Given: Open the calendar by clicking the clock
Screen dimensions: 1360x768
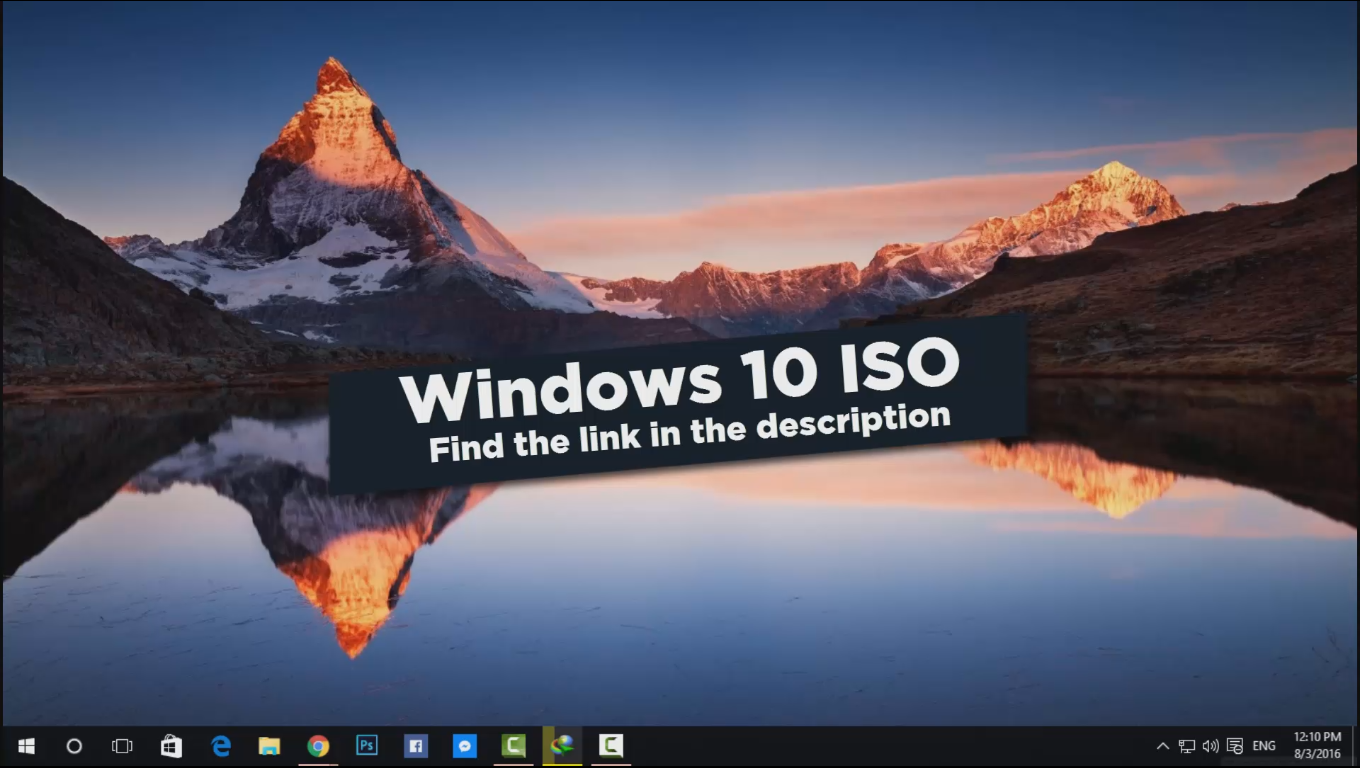Looking at the screenshot, I should [x=1322, y=745].
